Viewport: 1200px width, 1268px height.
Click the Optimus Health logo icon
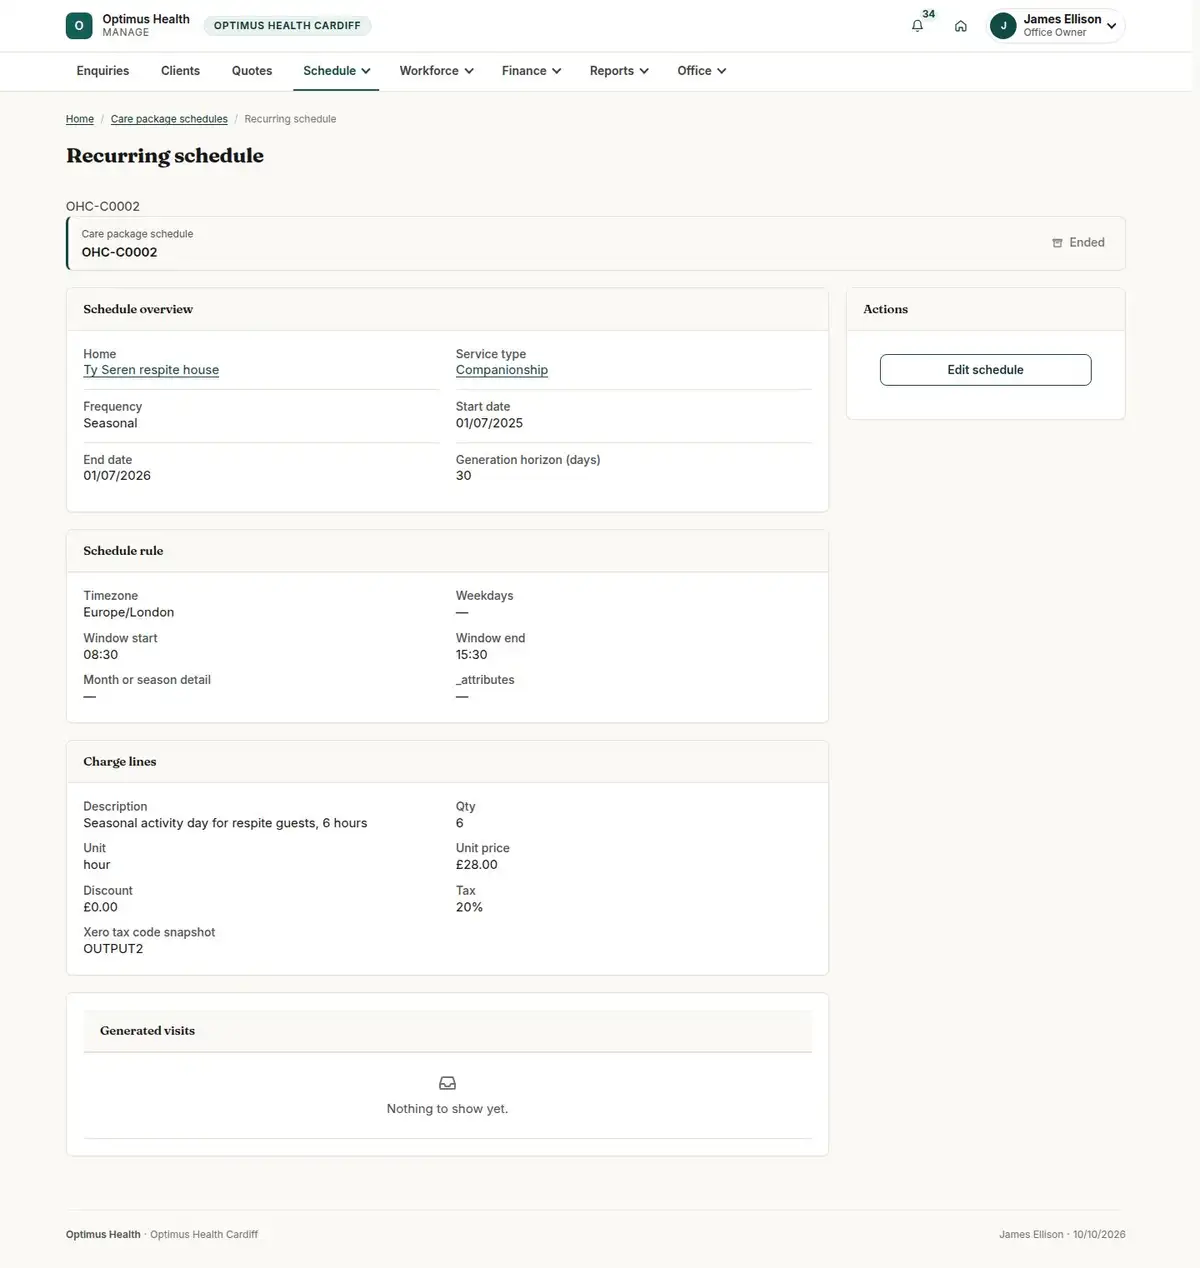click(x=79, y=26)
